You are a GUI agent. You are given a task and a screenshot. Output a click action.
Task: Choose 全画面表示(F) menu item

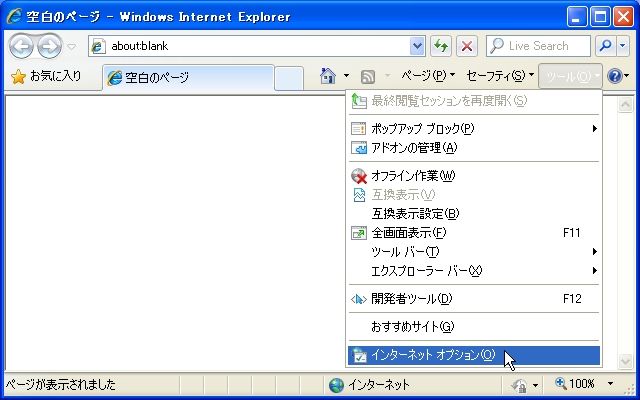[474, 233]
